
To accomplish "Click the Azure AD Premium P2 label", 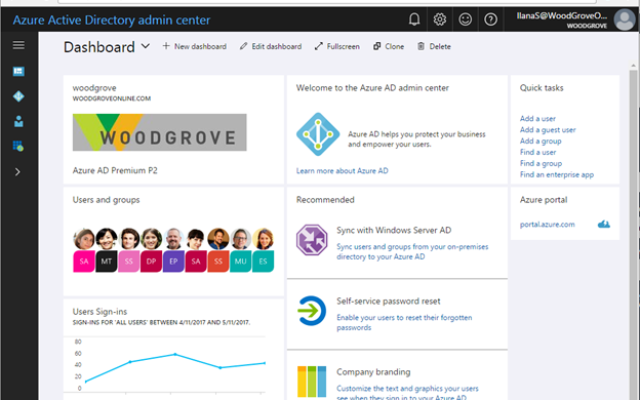I will click(115, 170).
